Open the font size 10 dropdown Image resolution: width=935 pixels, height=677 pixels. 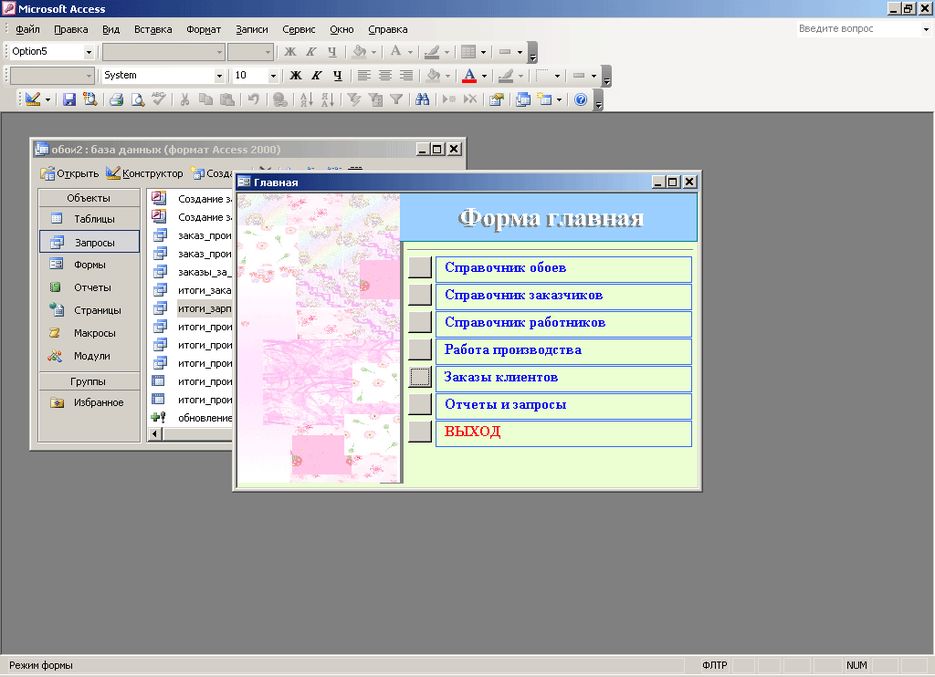pos(273,76)
